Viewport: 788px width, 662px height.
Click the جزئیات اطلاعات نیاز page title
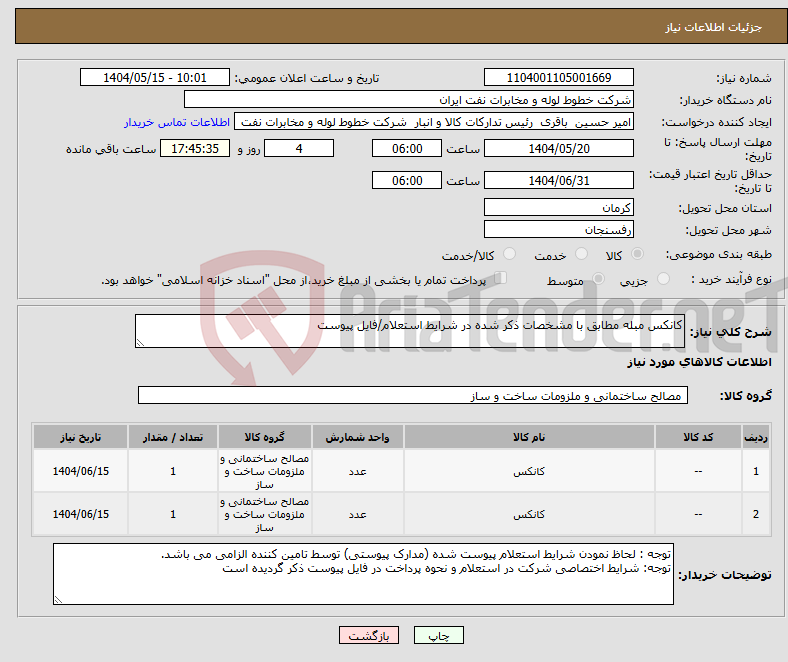coord(714,27)
